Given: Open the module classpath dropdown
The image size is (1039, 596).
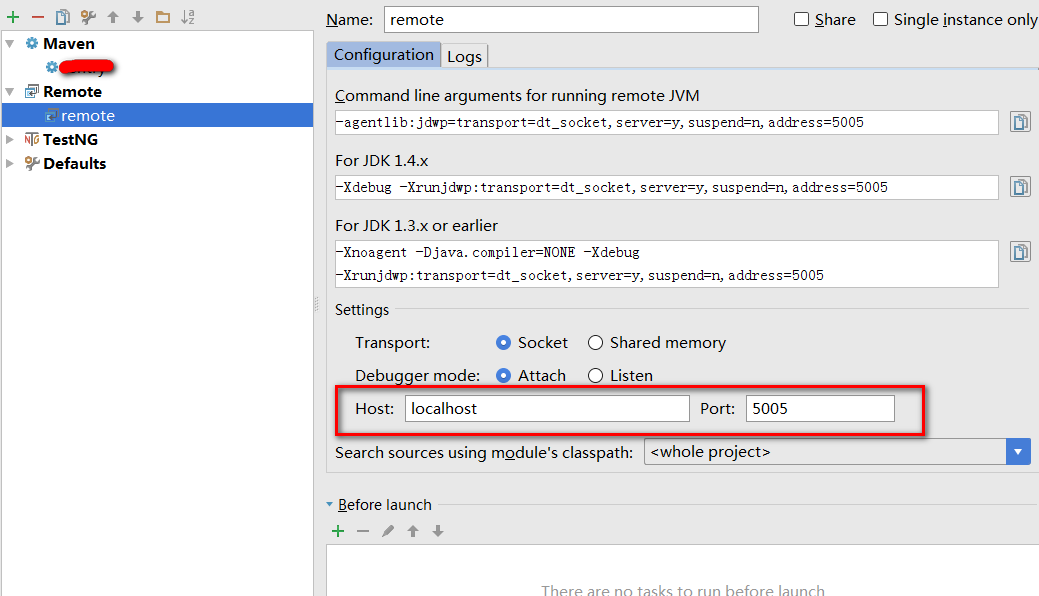Looking at the screenshot, I should (1018, 452).
